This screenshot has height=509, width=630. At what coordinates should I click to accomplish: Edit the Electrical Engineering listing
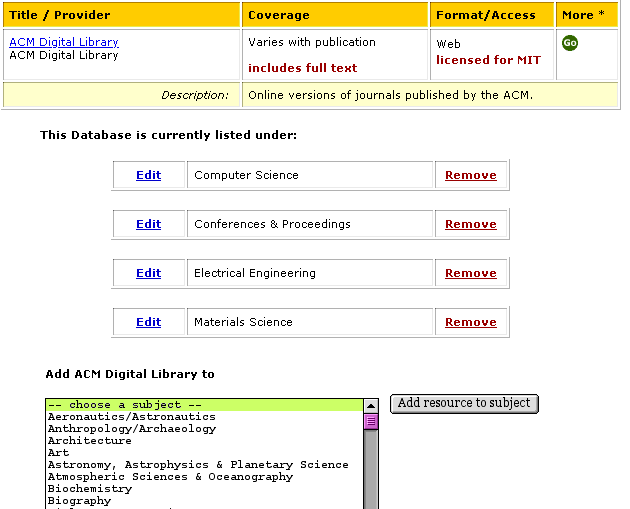[x=148, y=273]
